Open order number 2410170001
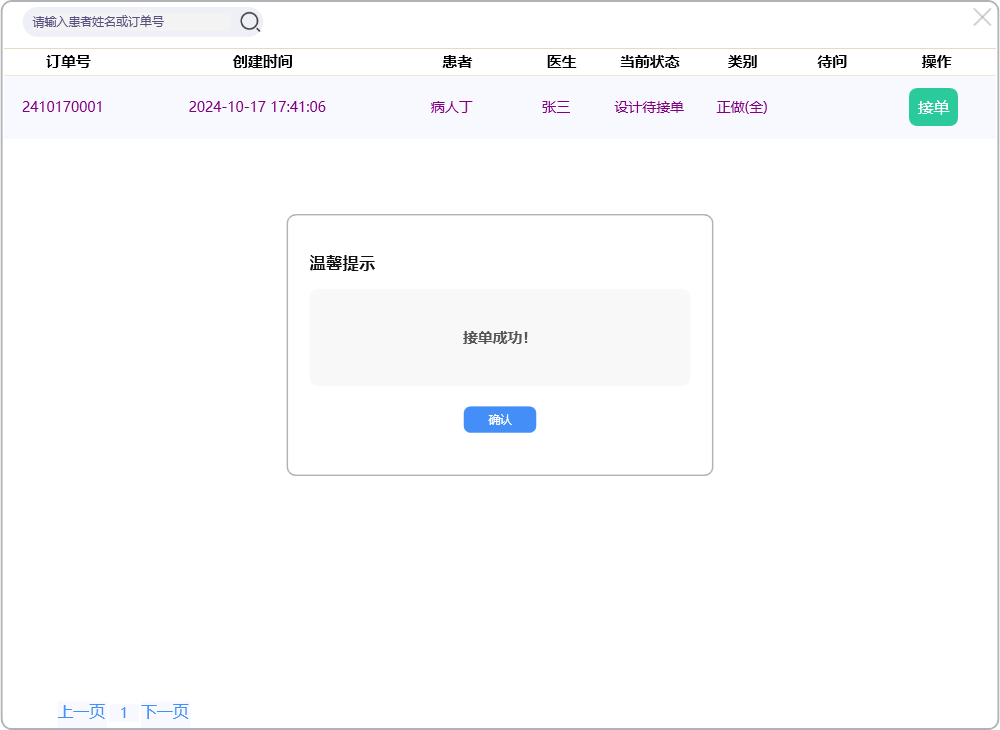Image resolution: width=1000 pixels, height=730 pixels. 62,107
